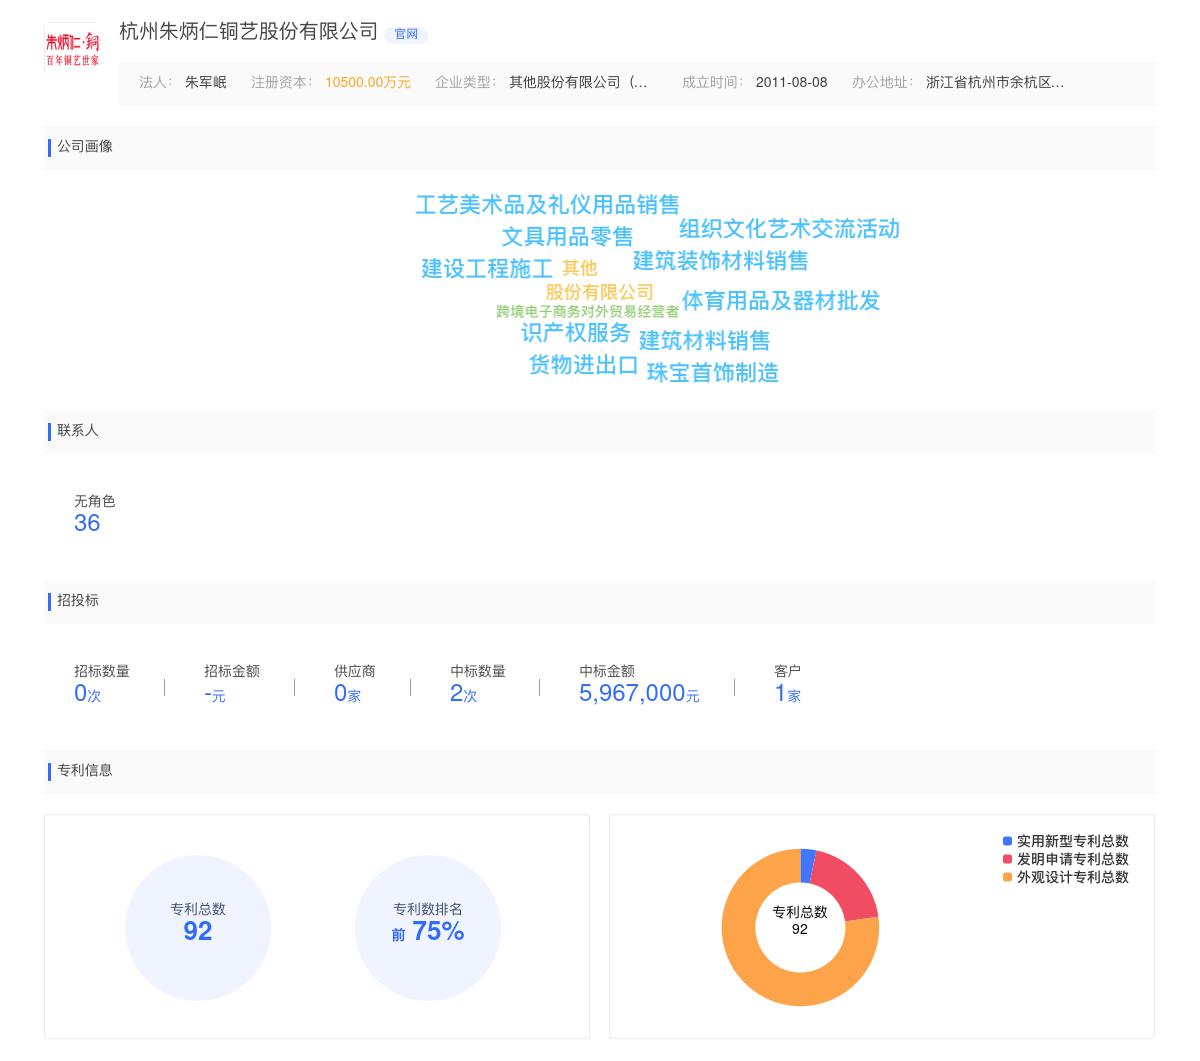This screenshot has height=1061, width=1200.
Task: Select word cloud tag 组织文化艺术交流活动
Action: (x=789, y=229)
